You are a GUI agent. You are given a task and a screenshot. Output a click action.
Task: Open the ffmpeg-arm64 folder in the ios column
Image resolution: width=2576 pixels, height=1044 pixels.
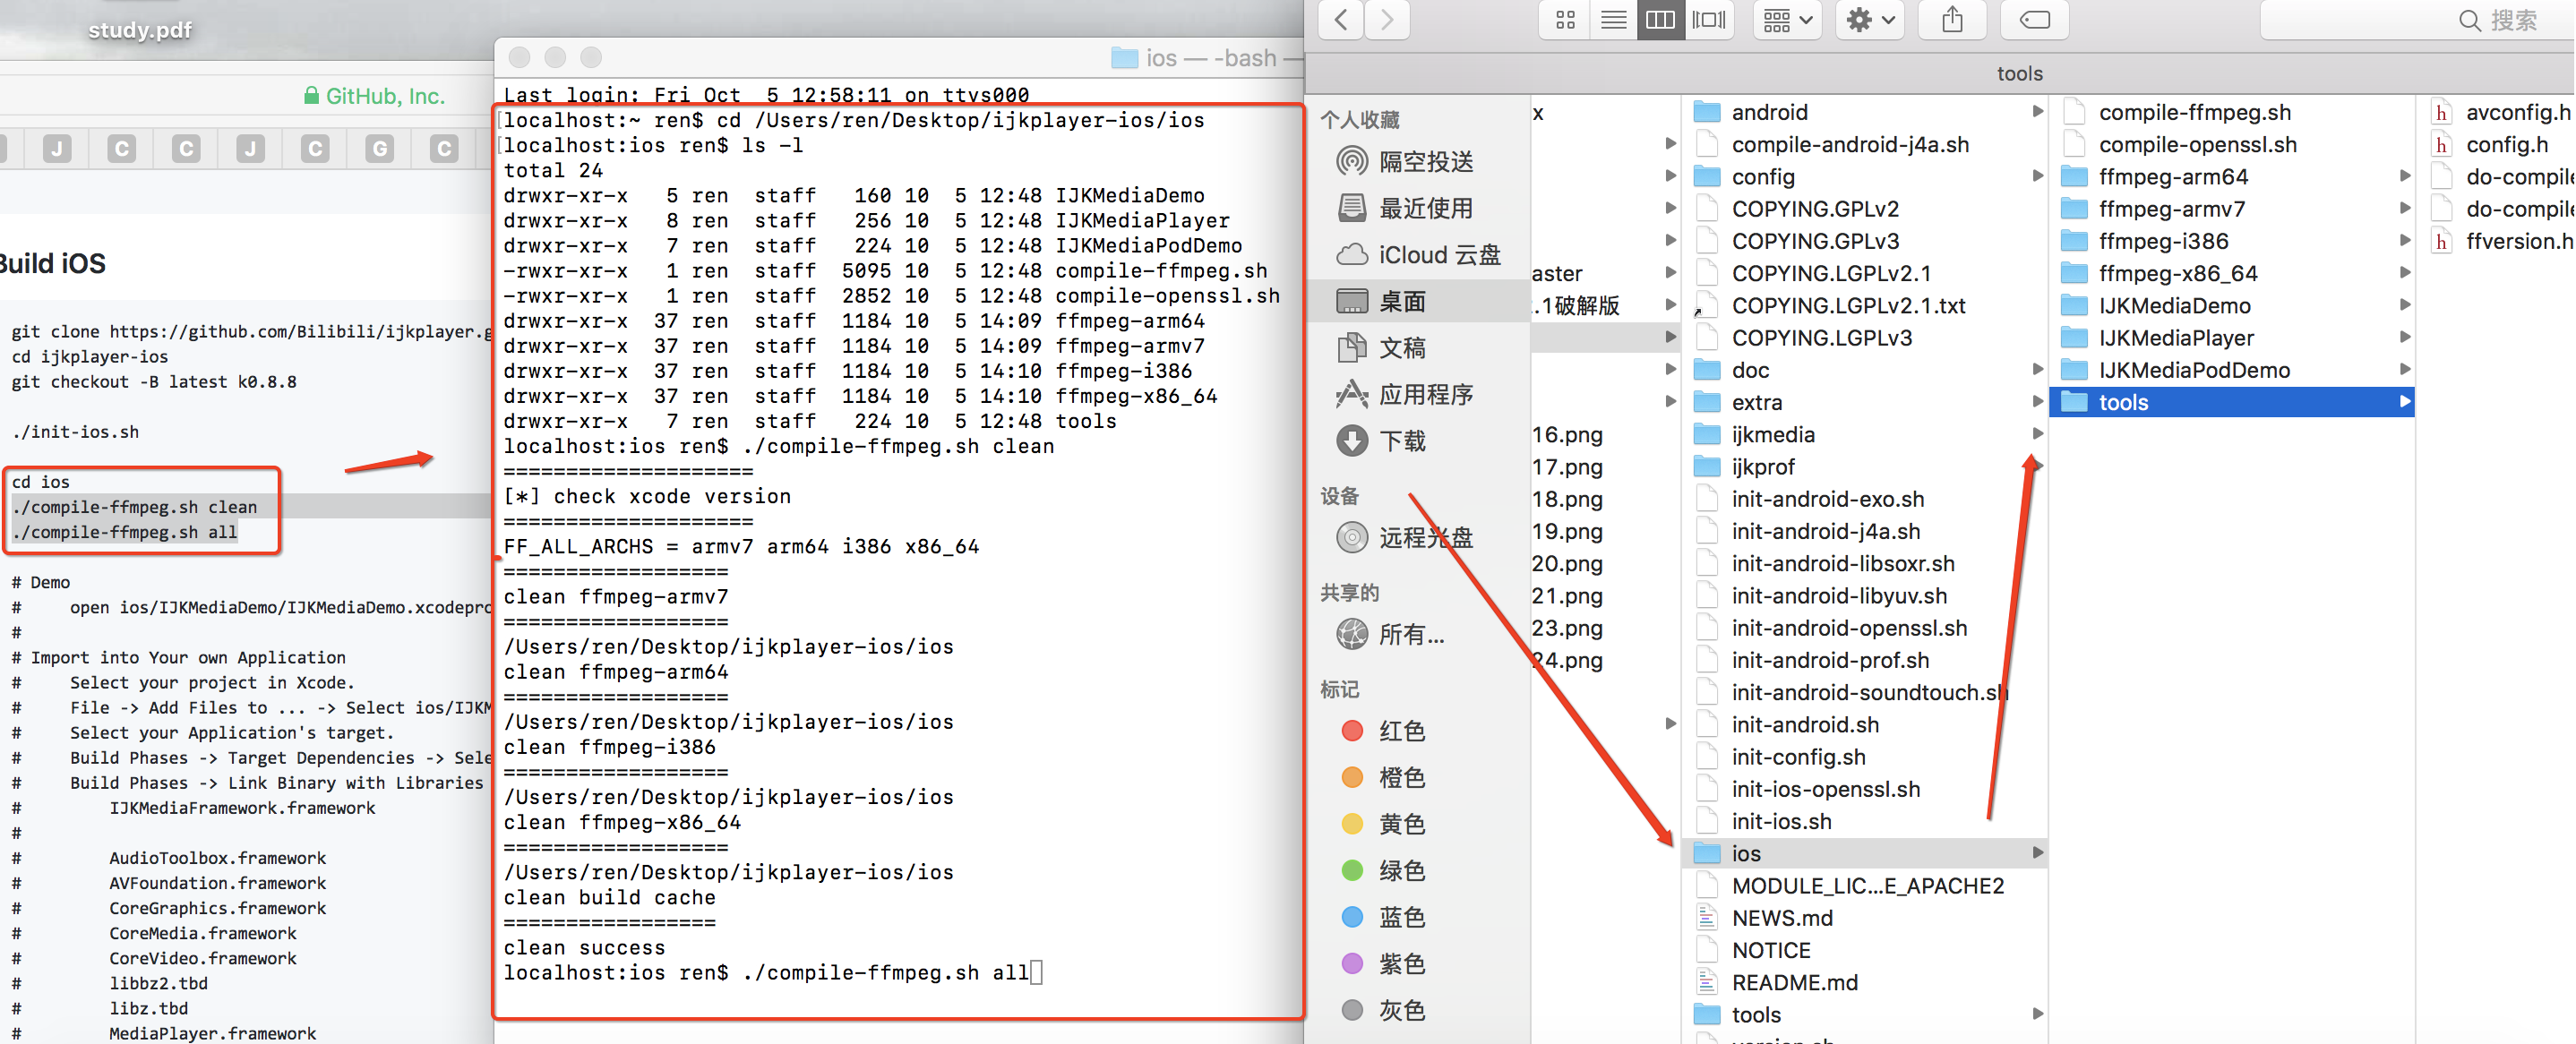pyautogui.click(x=2172, y=177)
